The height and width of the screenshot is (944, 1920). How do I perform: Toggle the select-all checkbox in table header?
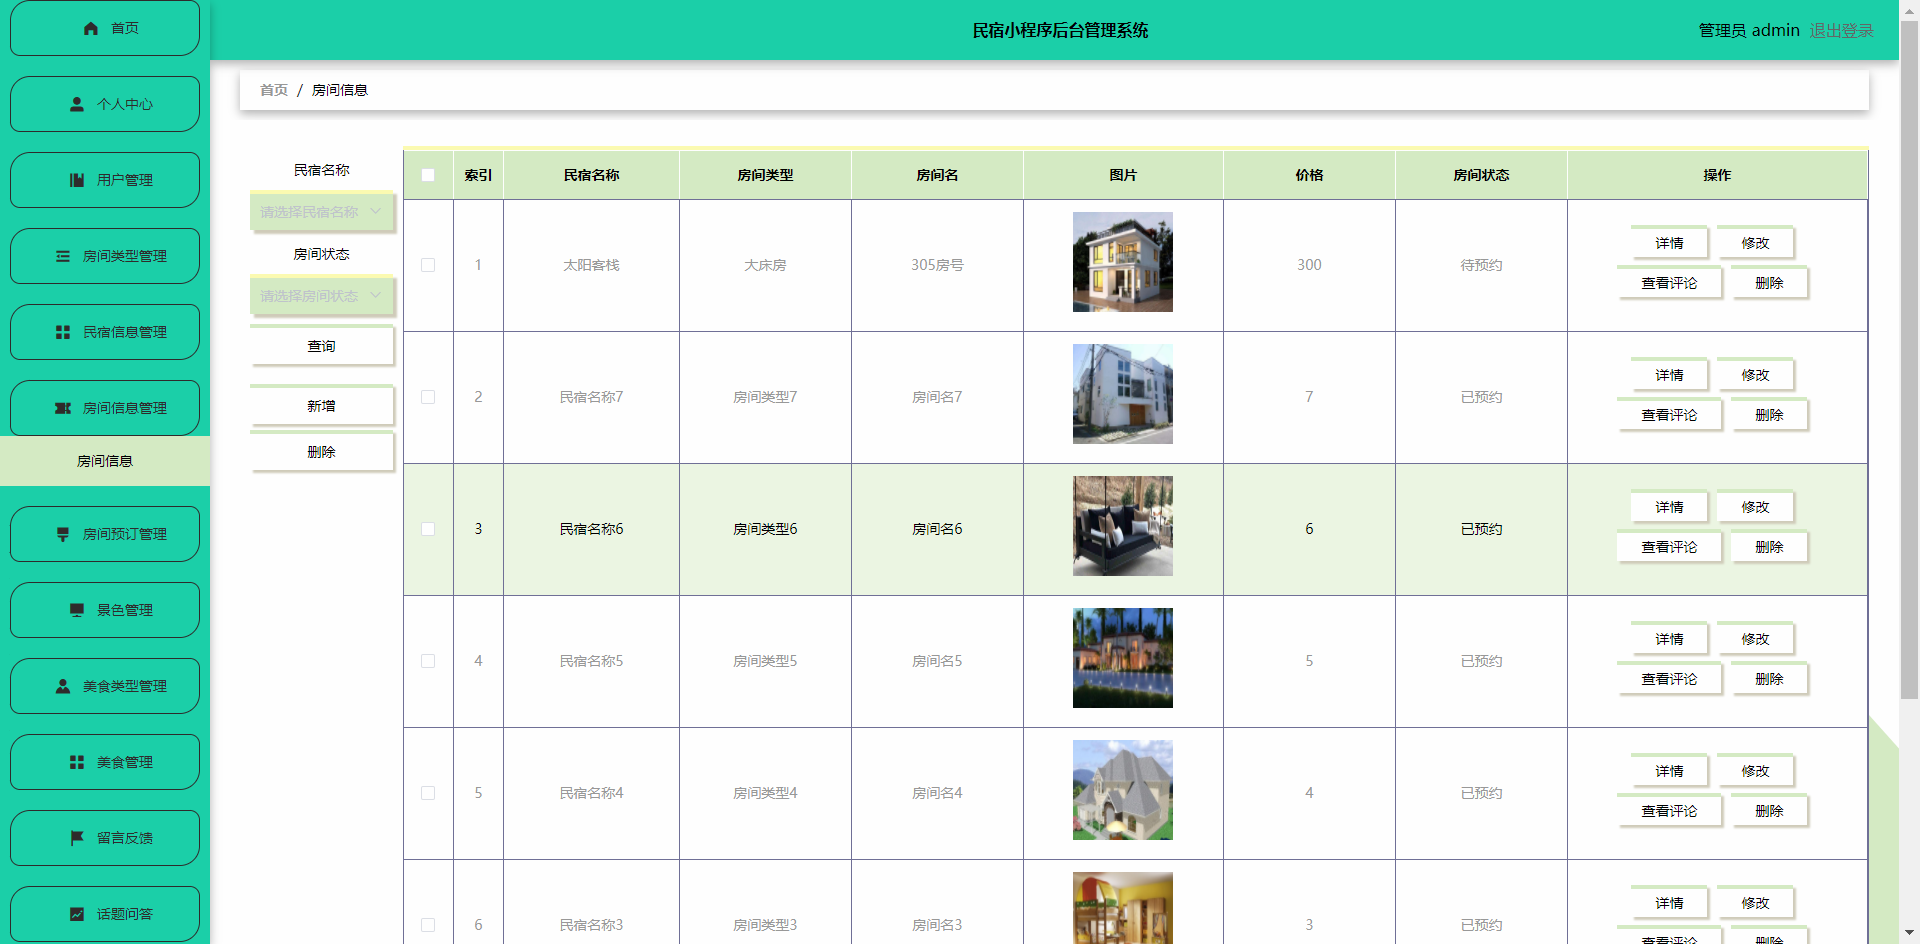pyautogui.click(x=428, y=175)
